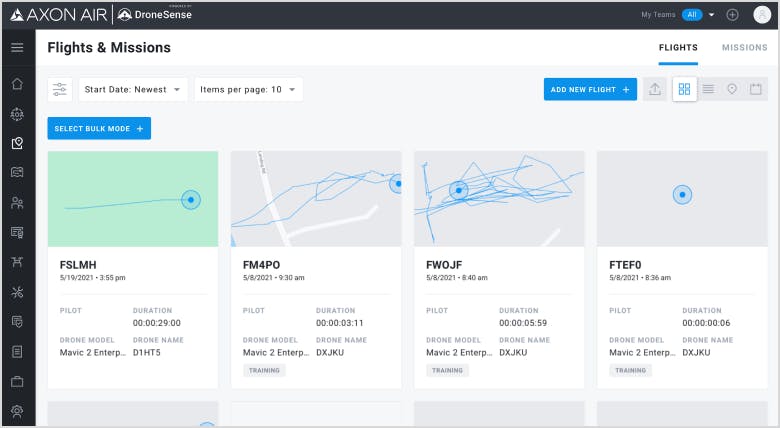Click the plus circle icon in header
Screen dimensions: 780x428
(732, 15)
